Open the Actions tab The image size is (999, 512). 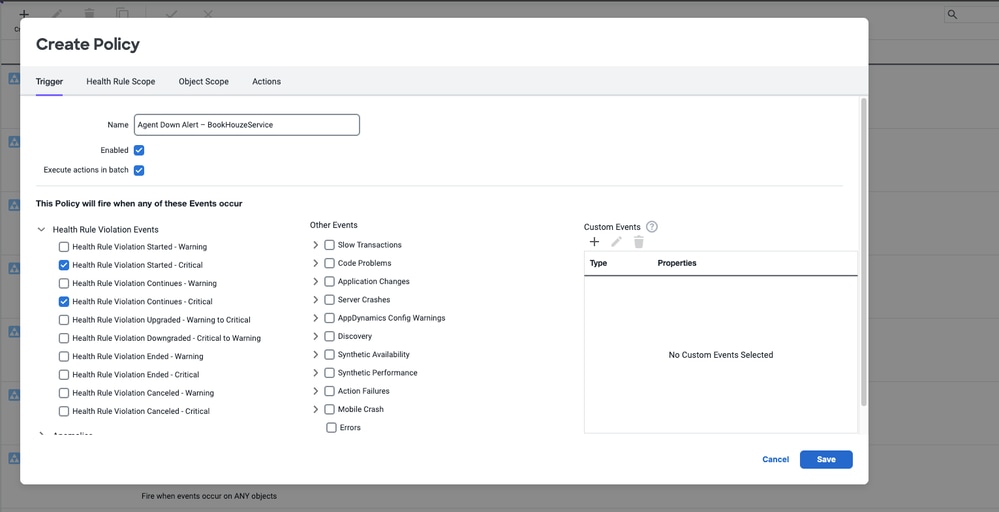click(x=266, y=82)
